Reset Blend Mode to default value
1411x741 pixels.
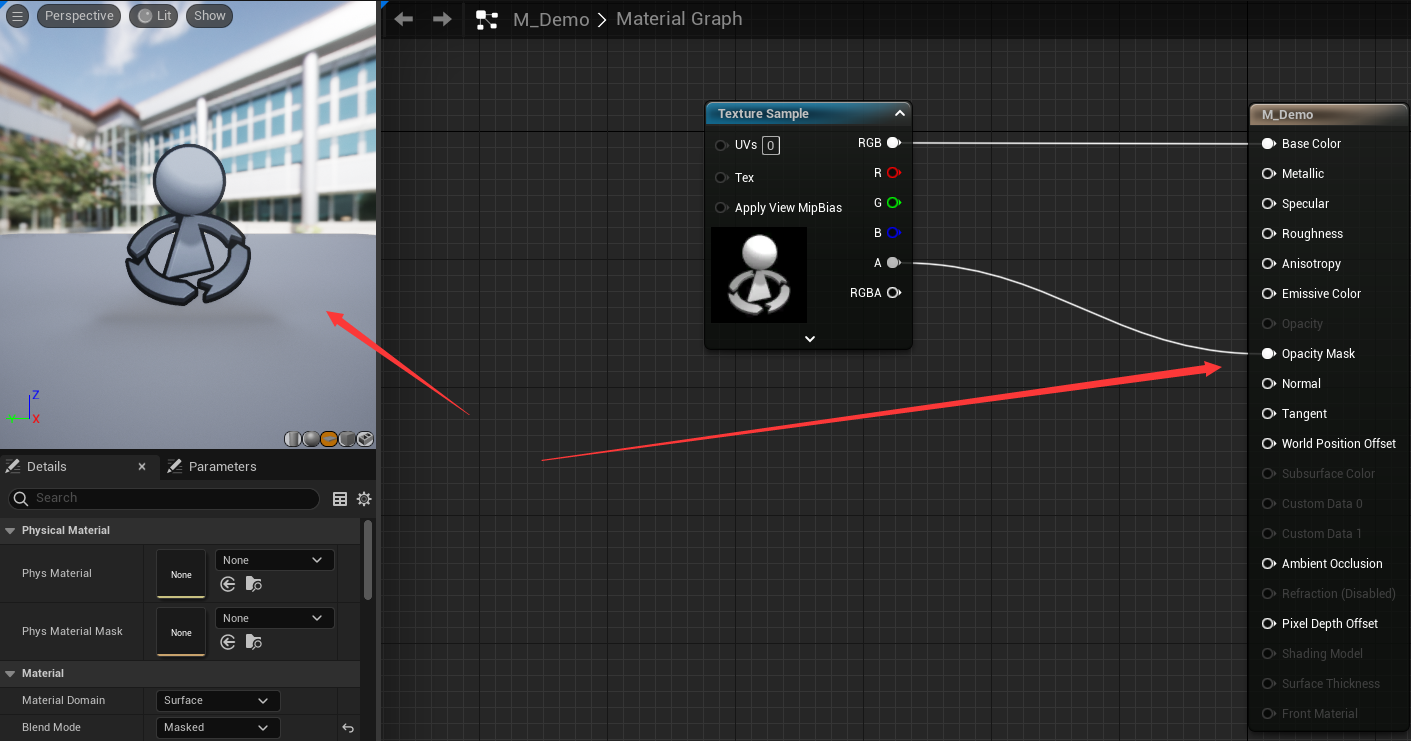click(x=348, y=728)
